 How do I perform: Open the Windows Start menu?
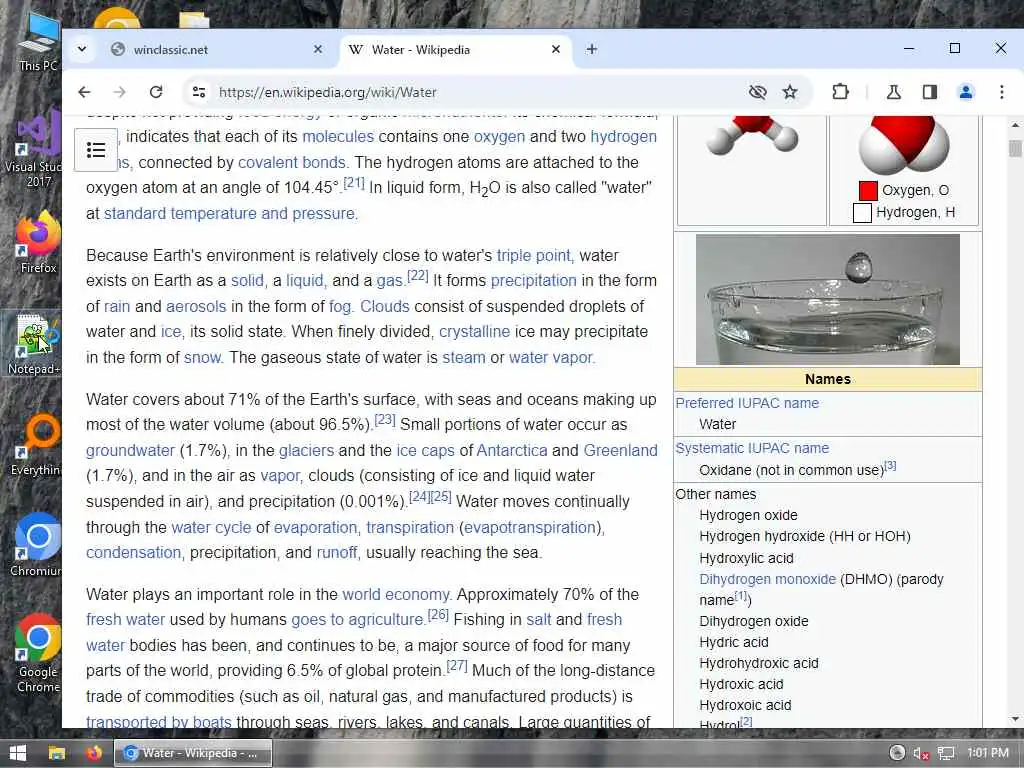(x=18, y=754)
